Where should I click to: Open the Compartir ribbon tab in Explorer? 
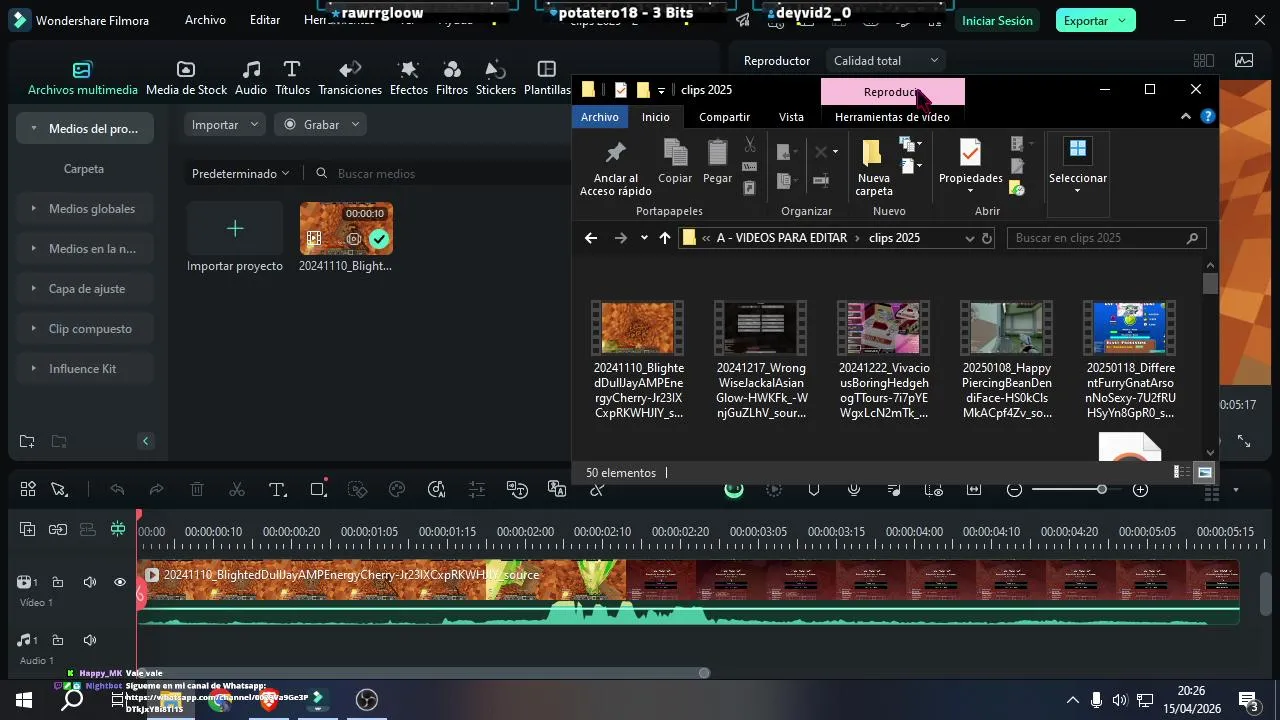click(x=724, y=117)
